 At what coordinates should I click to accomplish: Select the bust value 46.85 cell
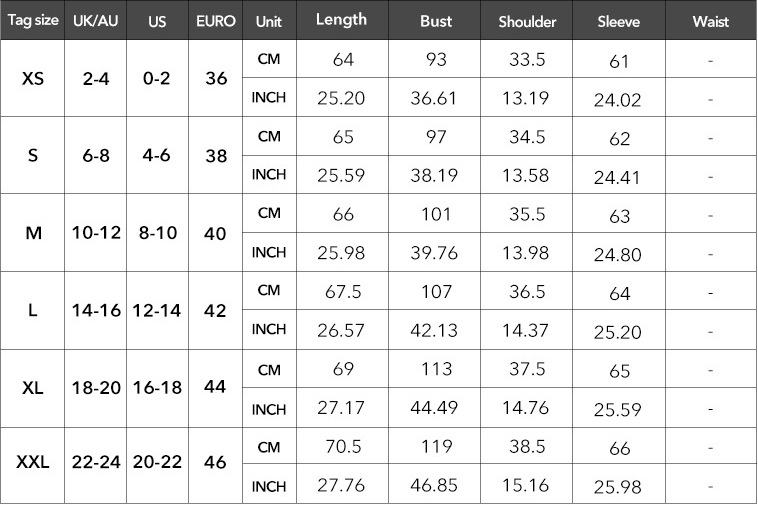436,485
